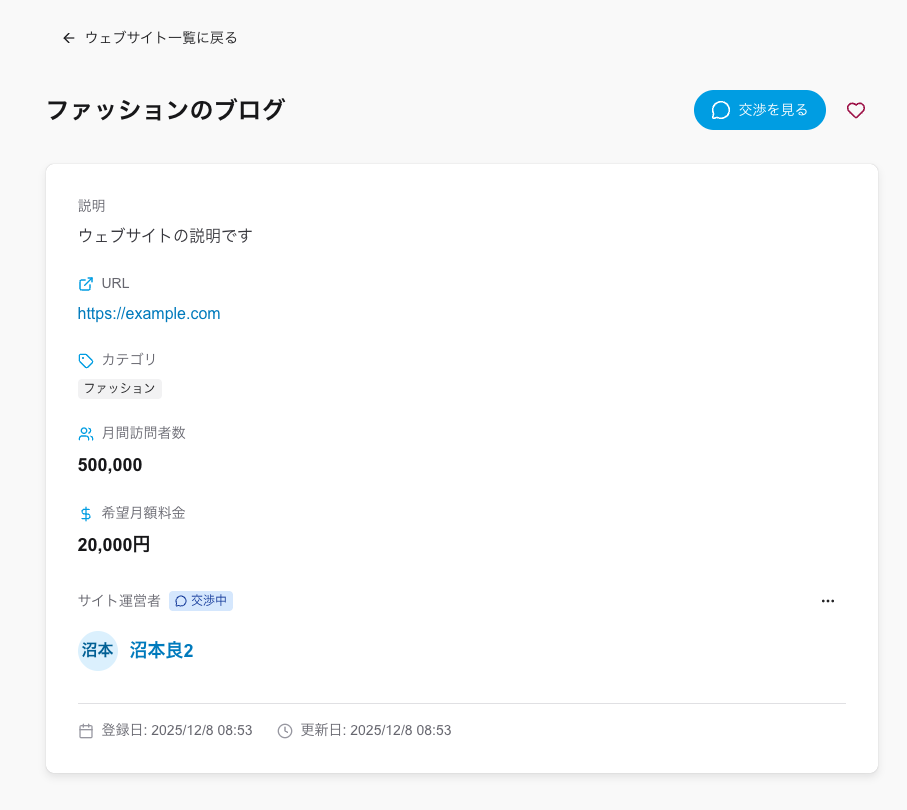The height and width of the screenshot is (810, 907).
Task: Click the external link icon beside URL
Action: pyautogui.click(x=84, y=283)
